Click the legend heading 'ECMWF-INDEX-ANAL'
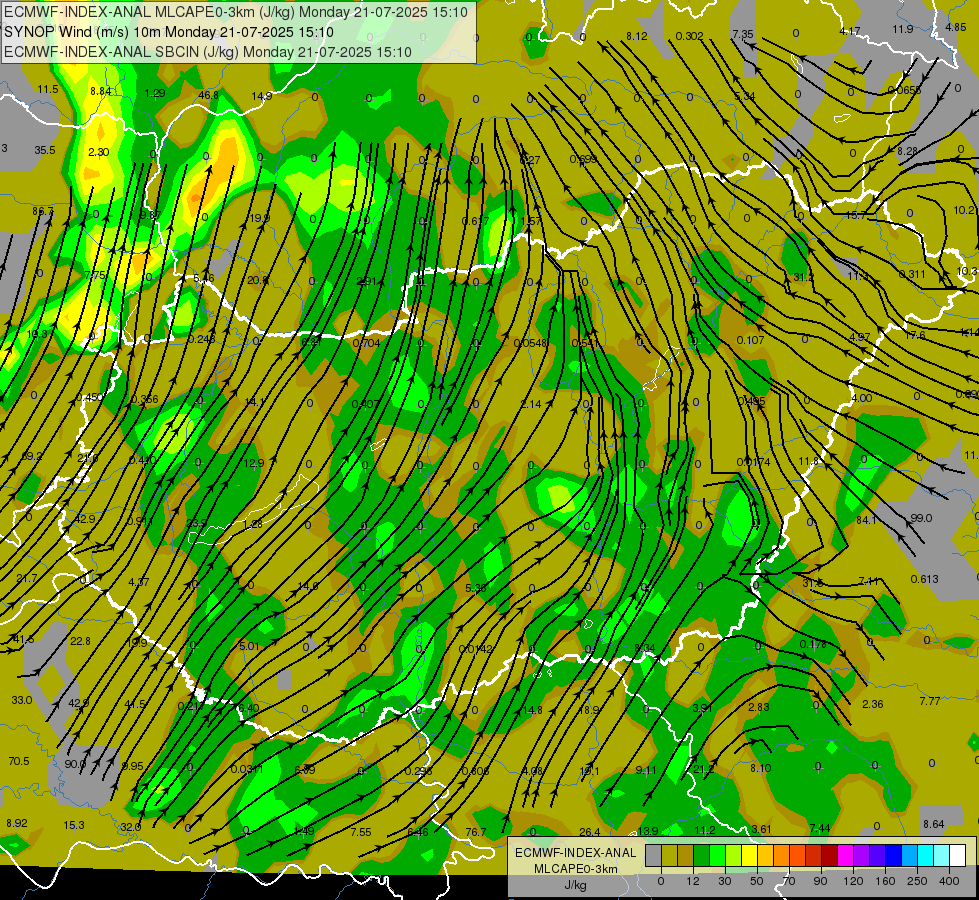Viewport: 979px width, 900px height. click(x=576, y=853)
